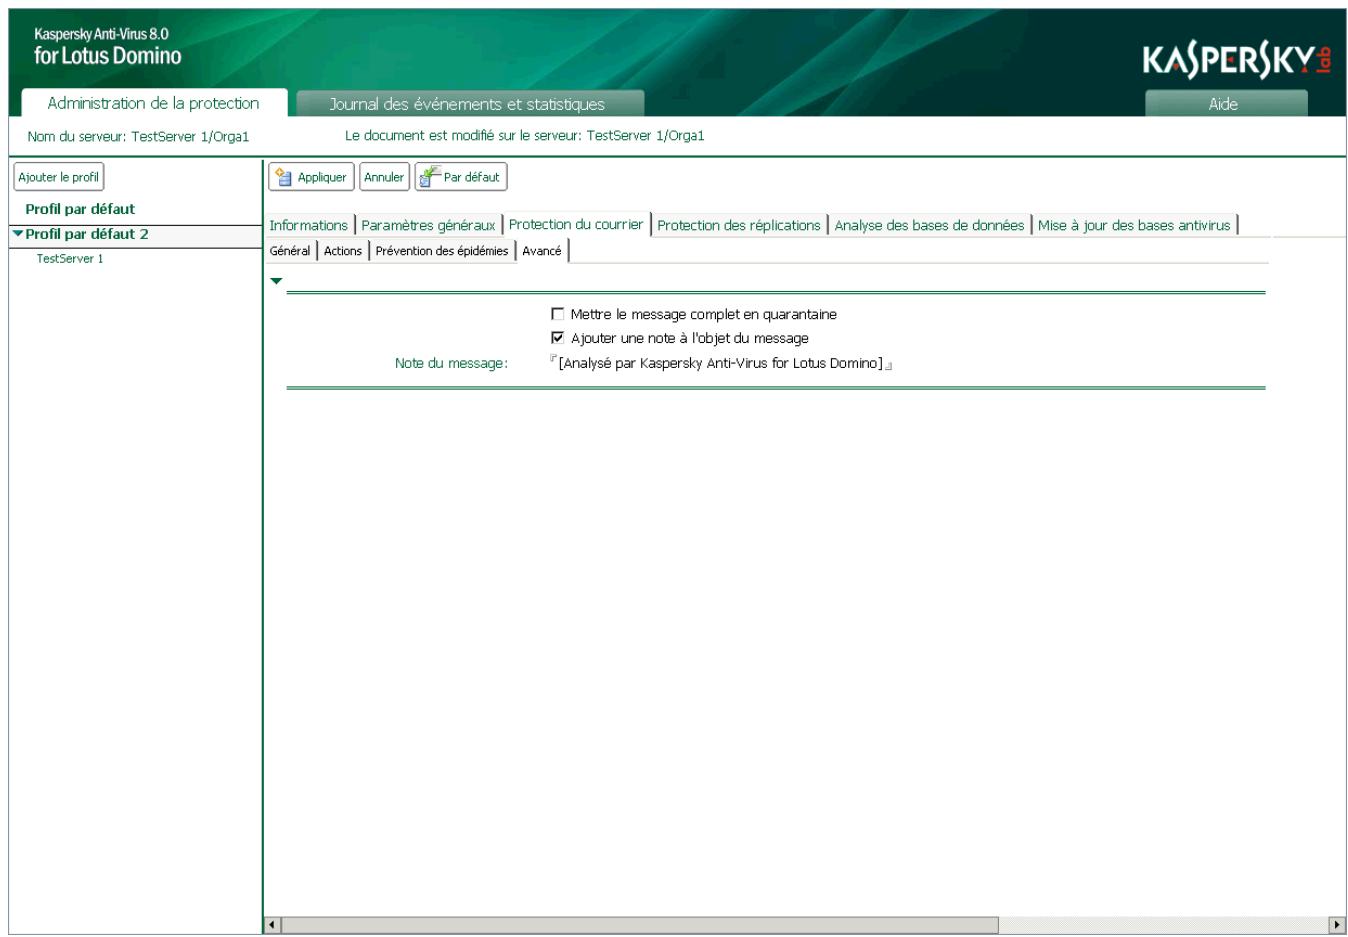Open the Aide tab
The width and height of the screenshot is (1348, 937).
[1225, 104]
